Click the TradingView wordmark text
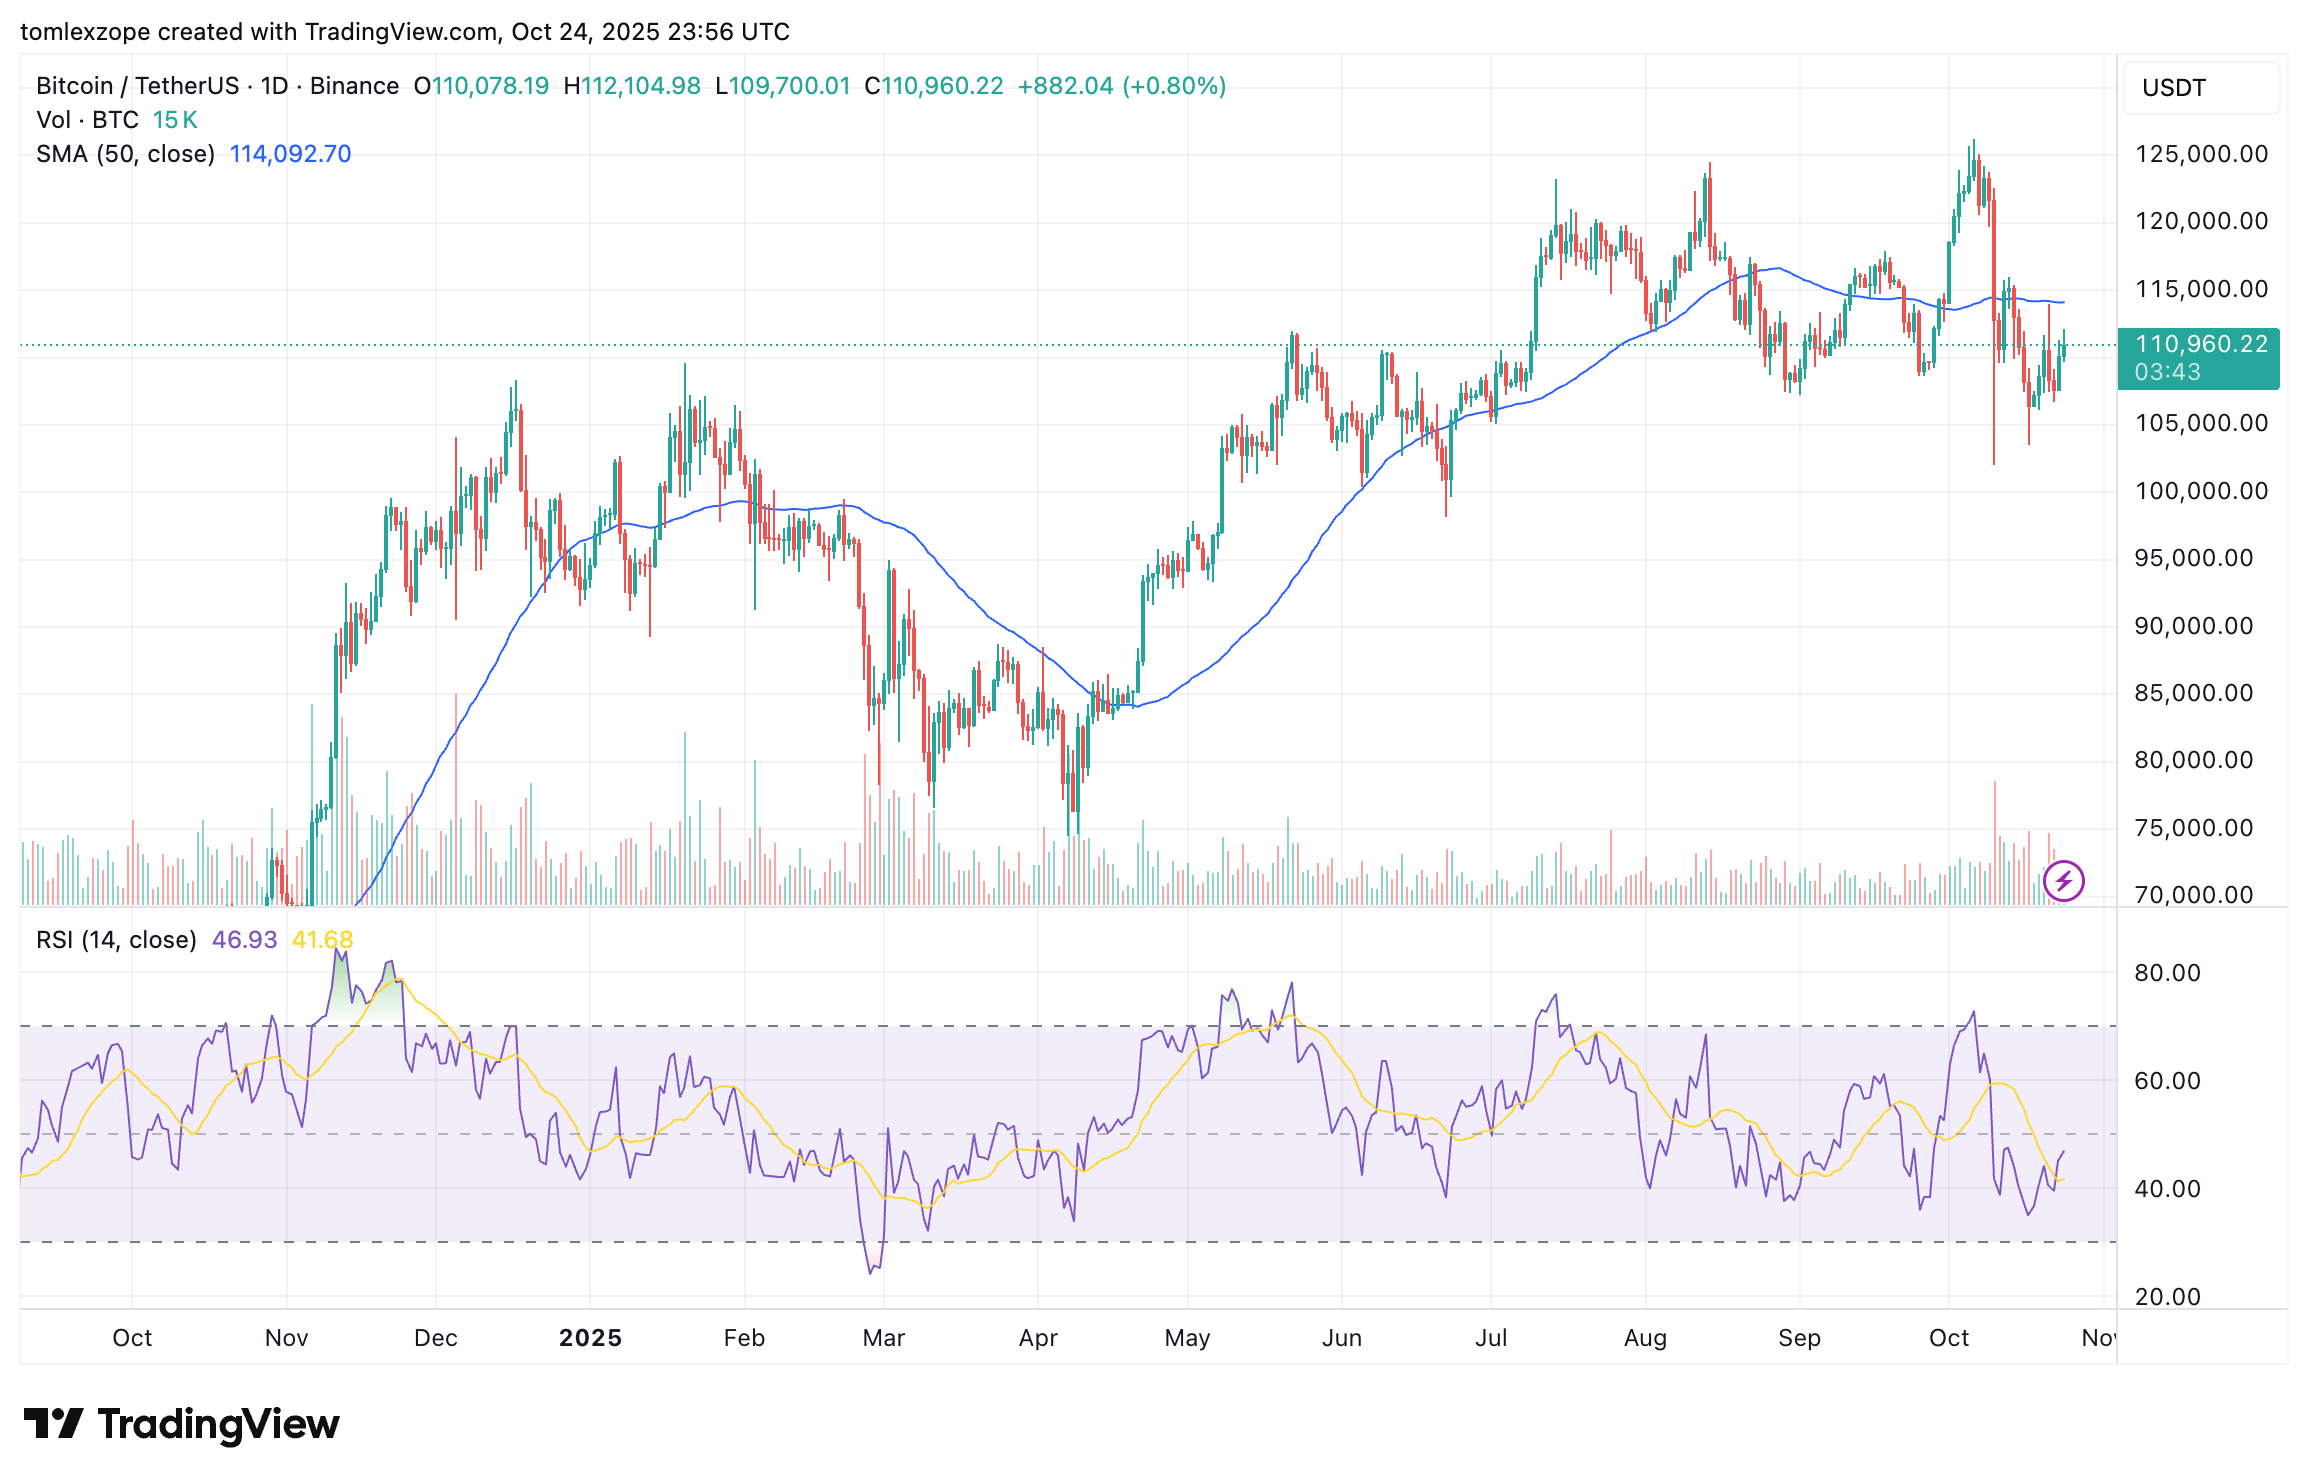This screenshot has width=2308, height=1484. [x=218, y=1424]
